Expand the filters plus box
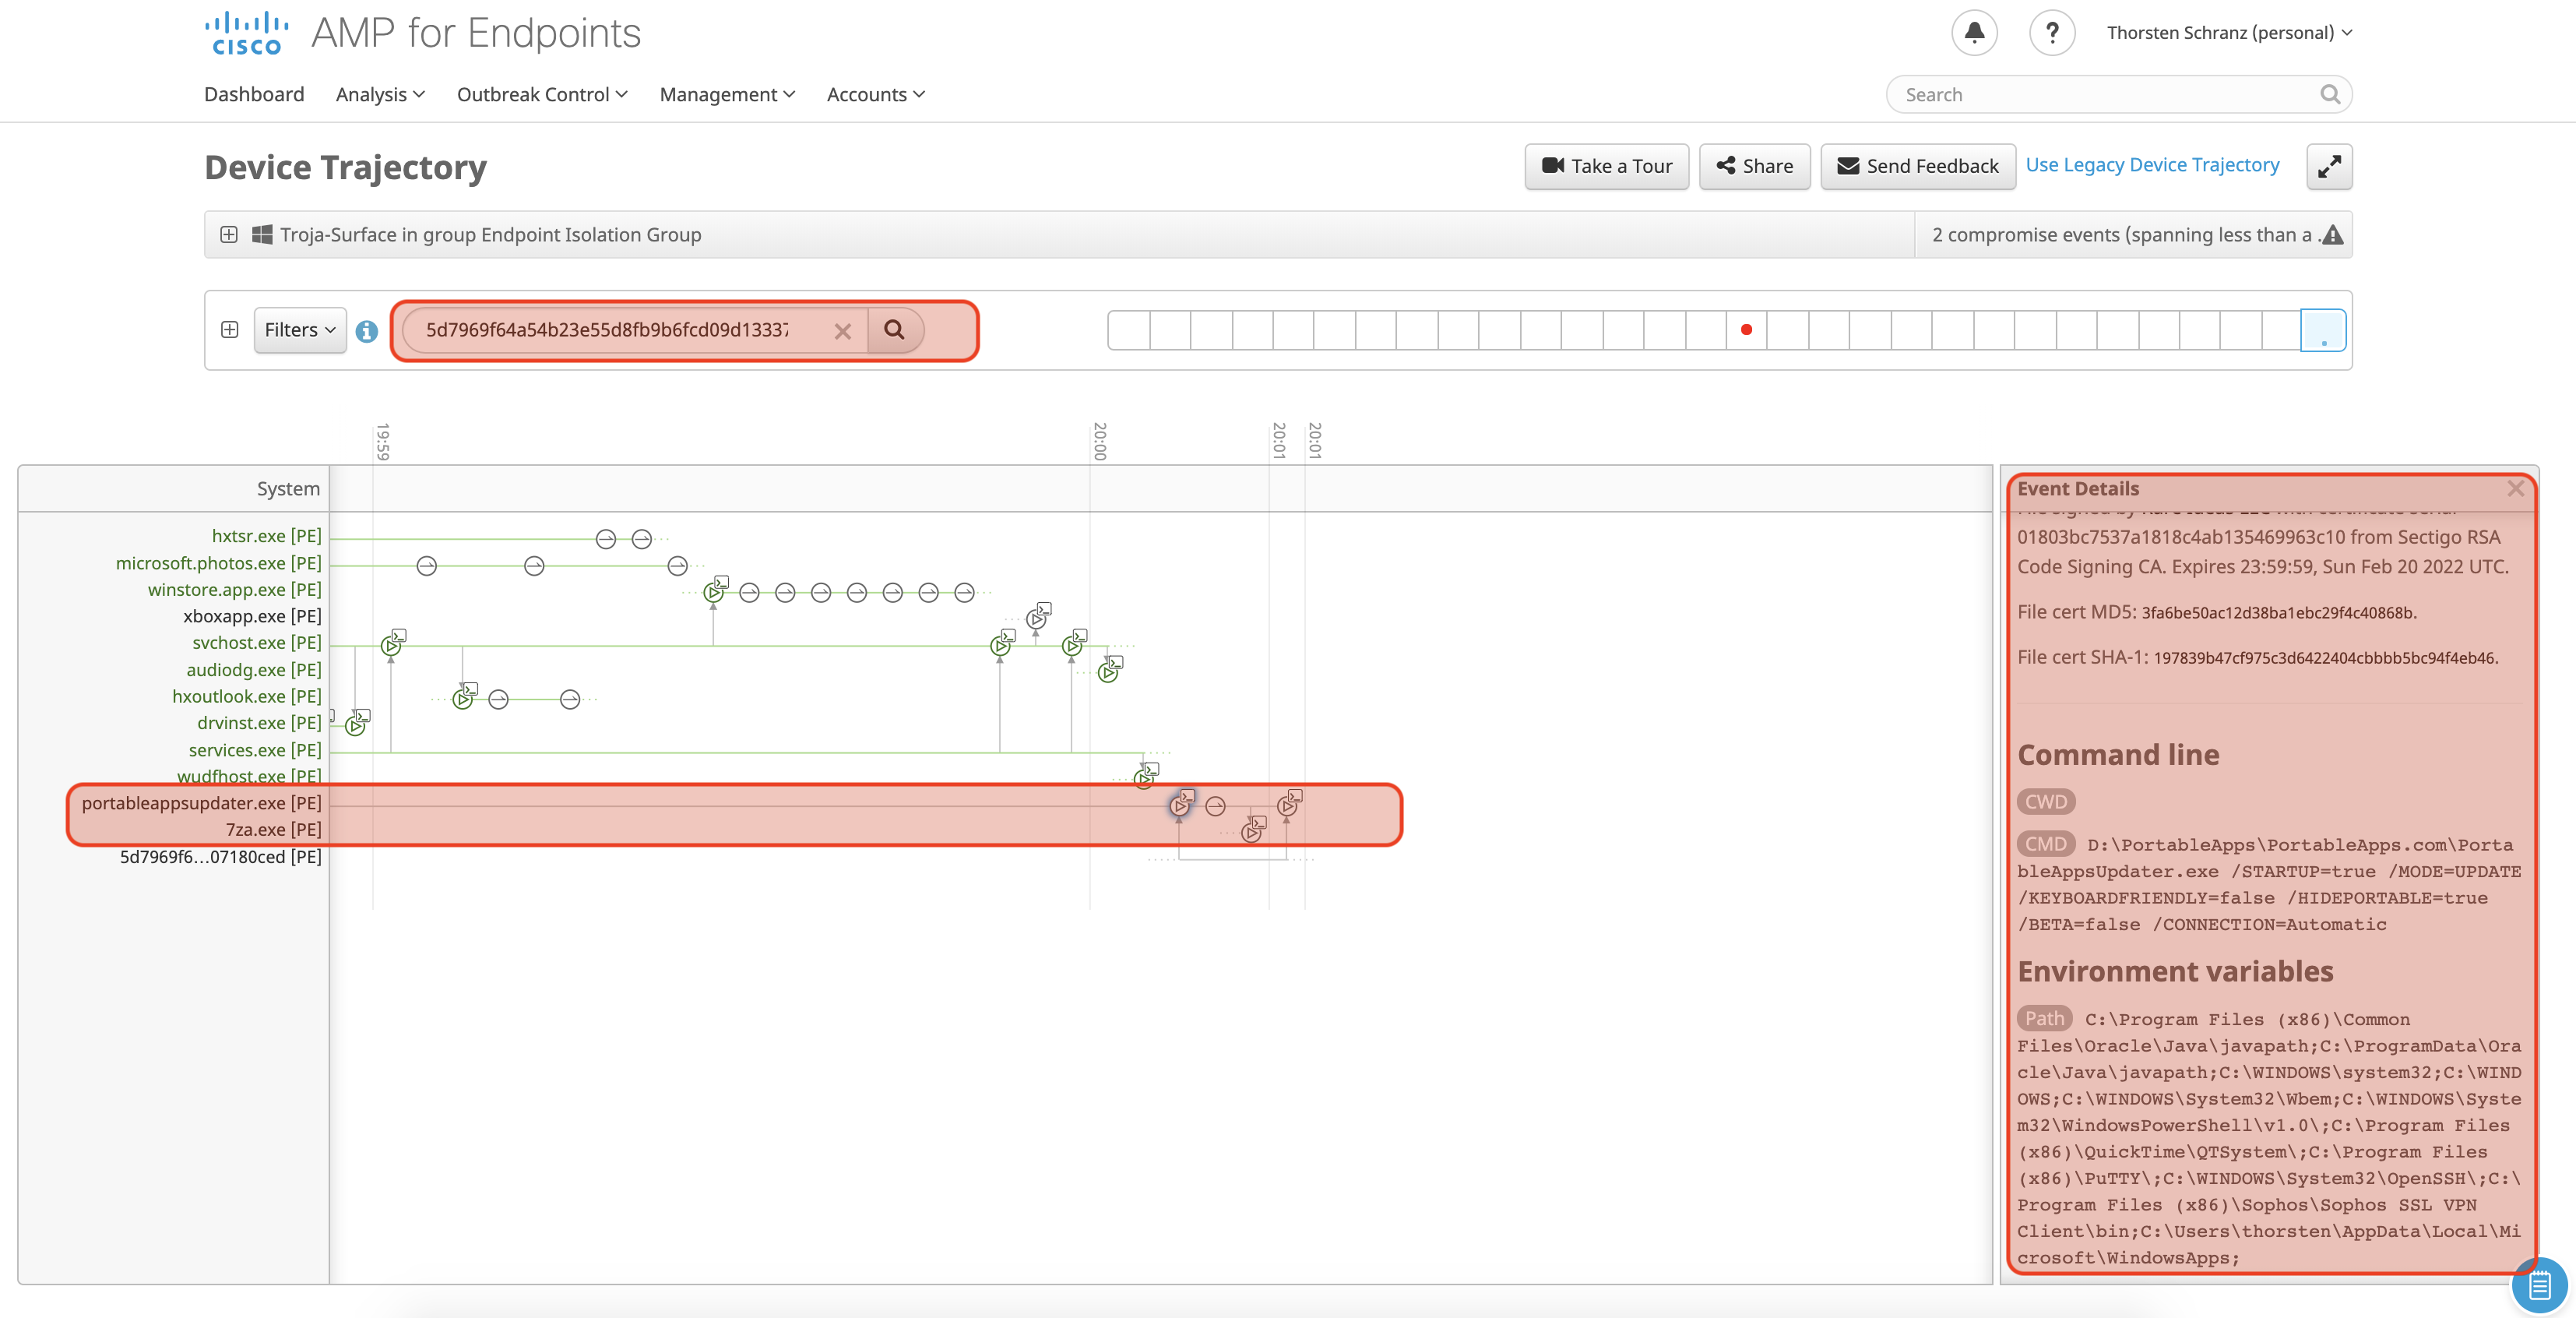This screenshot has height=1318, width=2576. (x=230, y=330)
